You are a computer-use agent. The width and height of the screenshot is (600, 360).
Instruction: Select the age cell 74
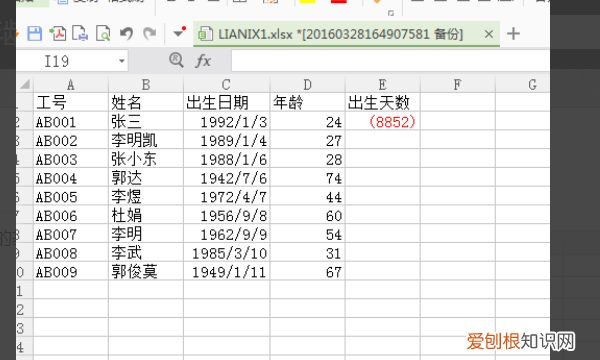(x=307, y=178)
